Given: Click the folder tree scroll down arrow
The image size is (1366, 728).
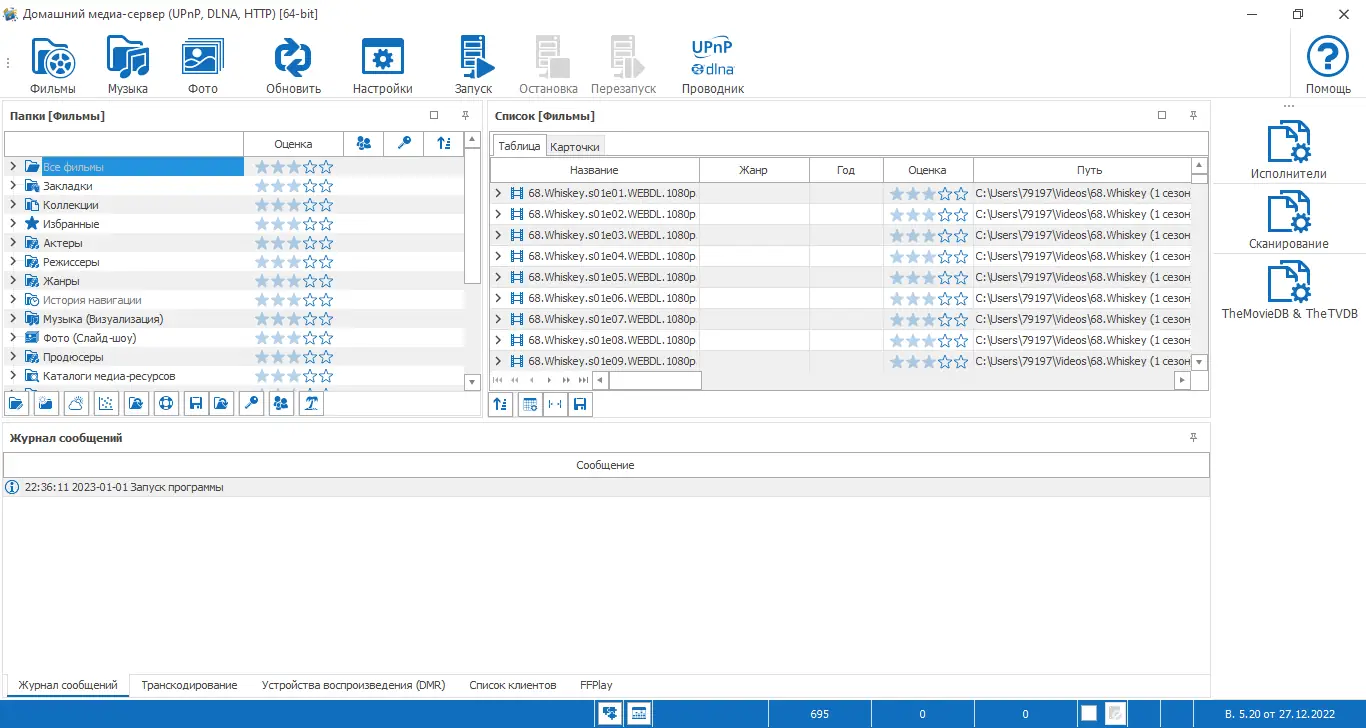Looking at the screenshot, I should tap(473, 382).
